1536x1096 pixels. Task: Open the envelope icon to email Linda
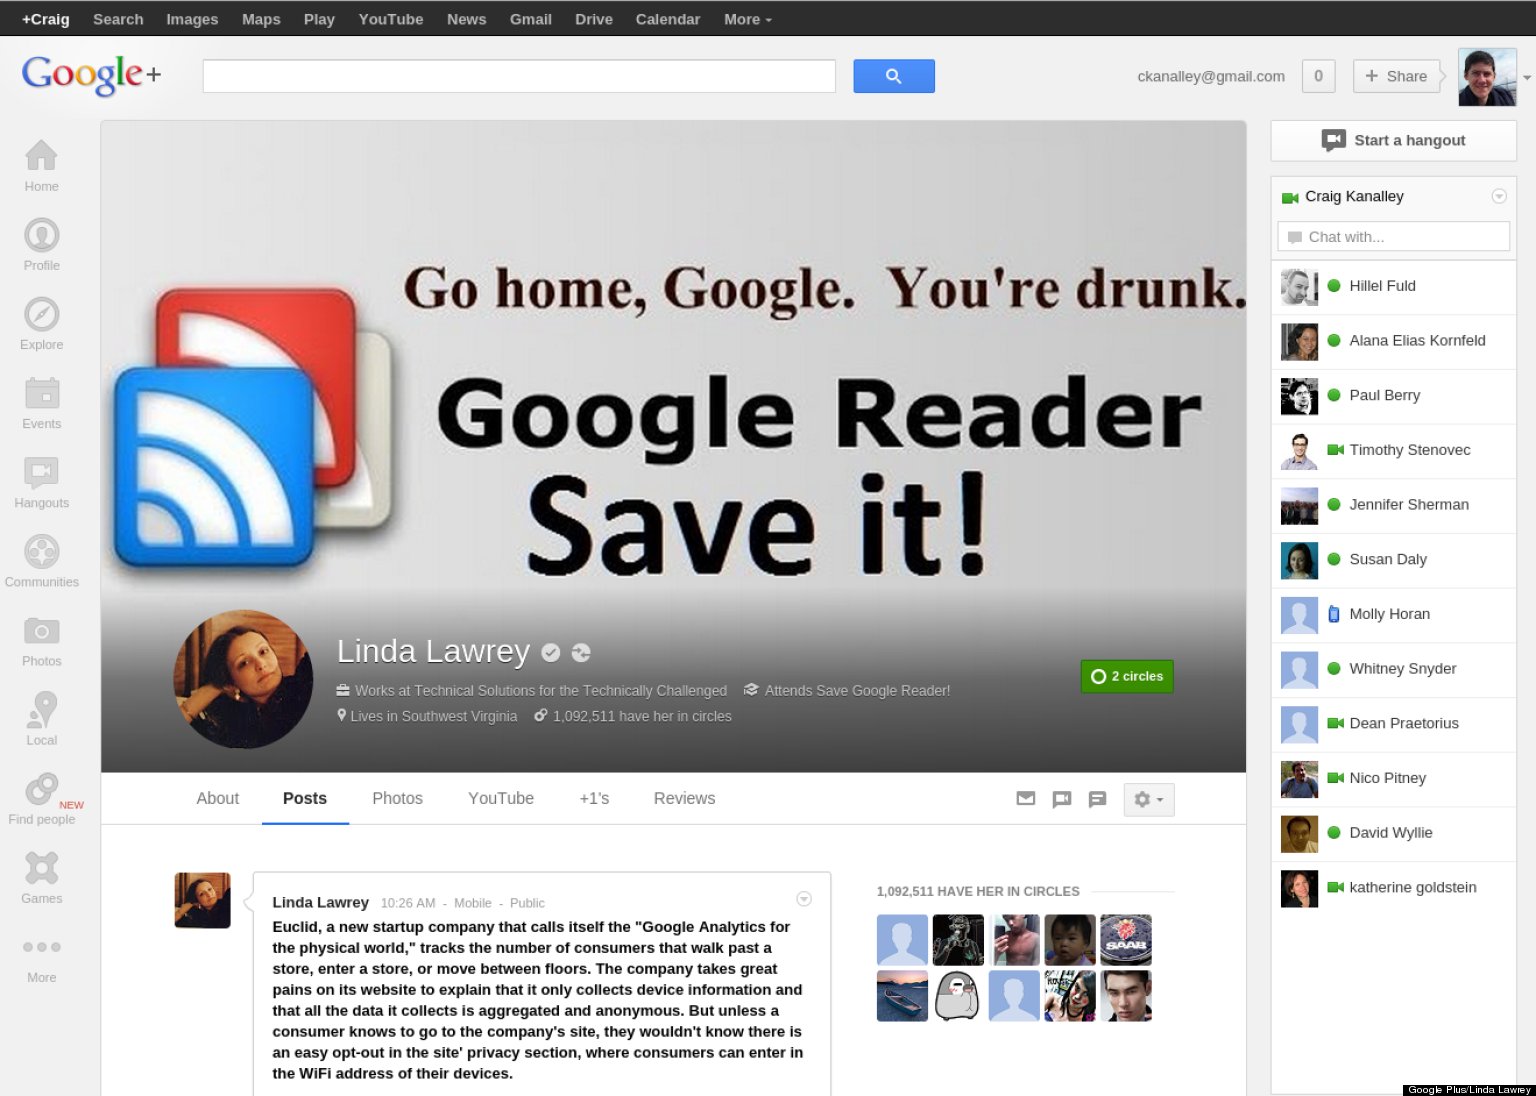tap(1025, 798)
